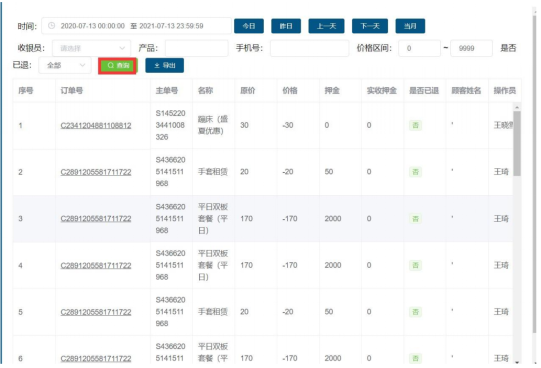Click the 手套租赁 name cell in row 2
541x368 pixels.
(213, 172)
